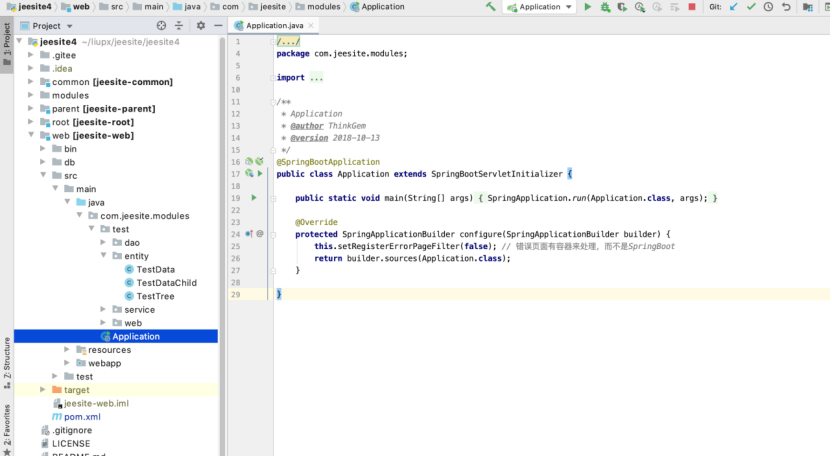Screen dimensions: 832x458
Task: Click the Build project hammer icon
Action: coord(491,7)
